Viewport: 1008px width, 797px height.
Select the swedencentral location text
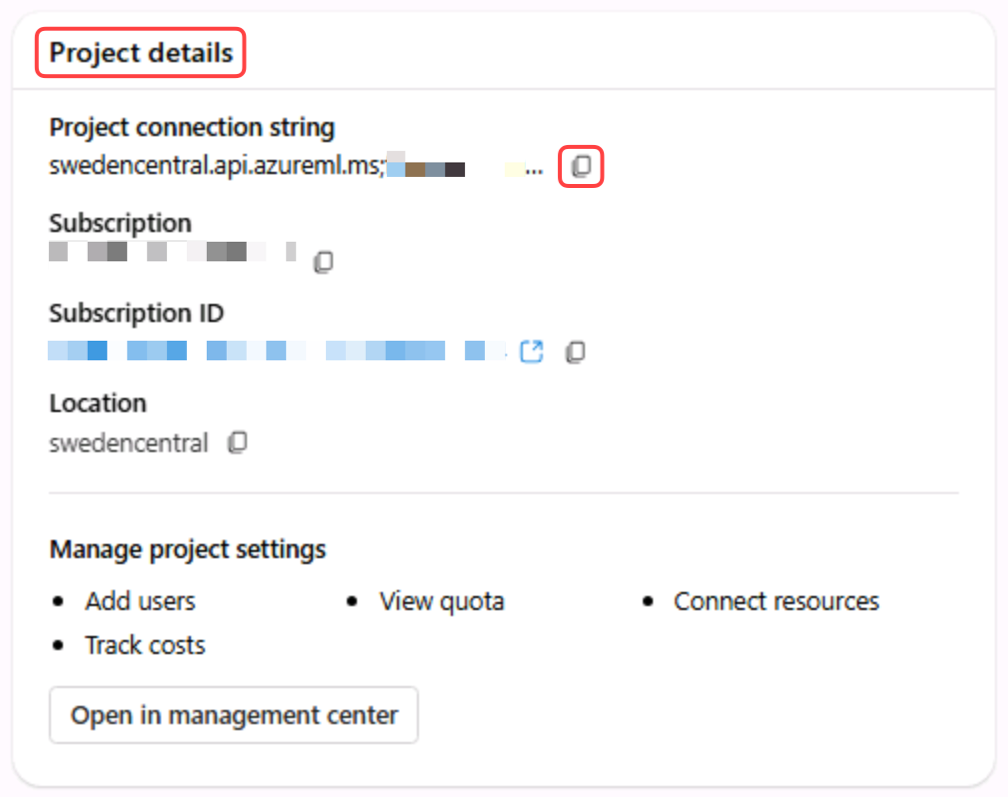(x=128, y=441)
